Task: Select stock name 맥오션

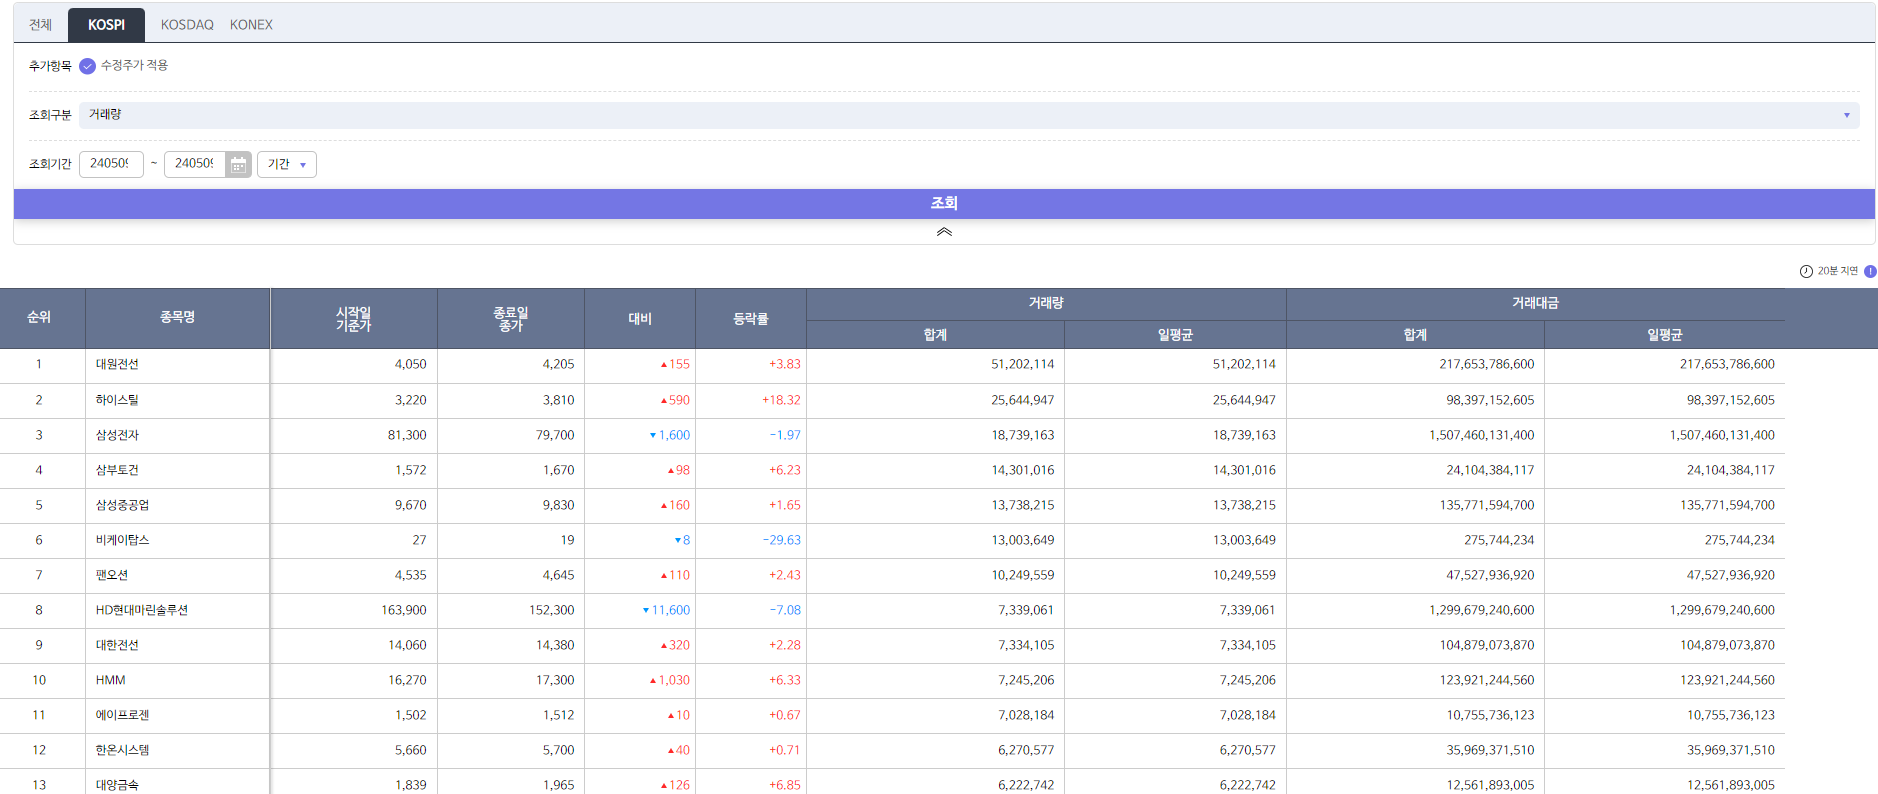Action: [112, 575]
